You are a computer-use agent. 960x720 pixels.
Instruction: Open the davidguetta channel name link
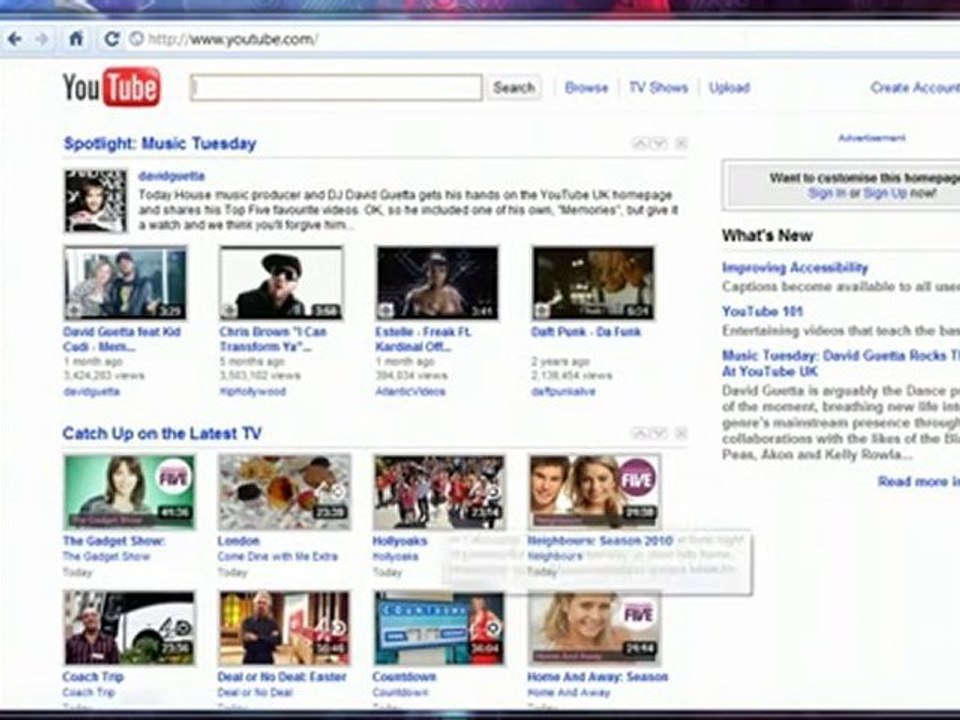(x=171, y=176)
